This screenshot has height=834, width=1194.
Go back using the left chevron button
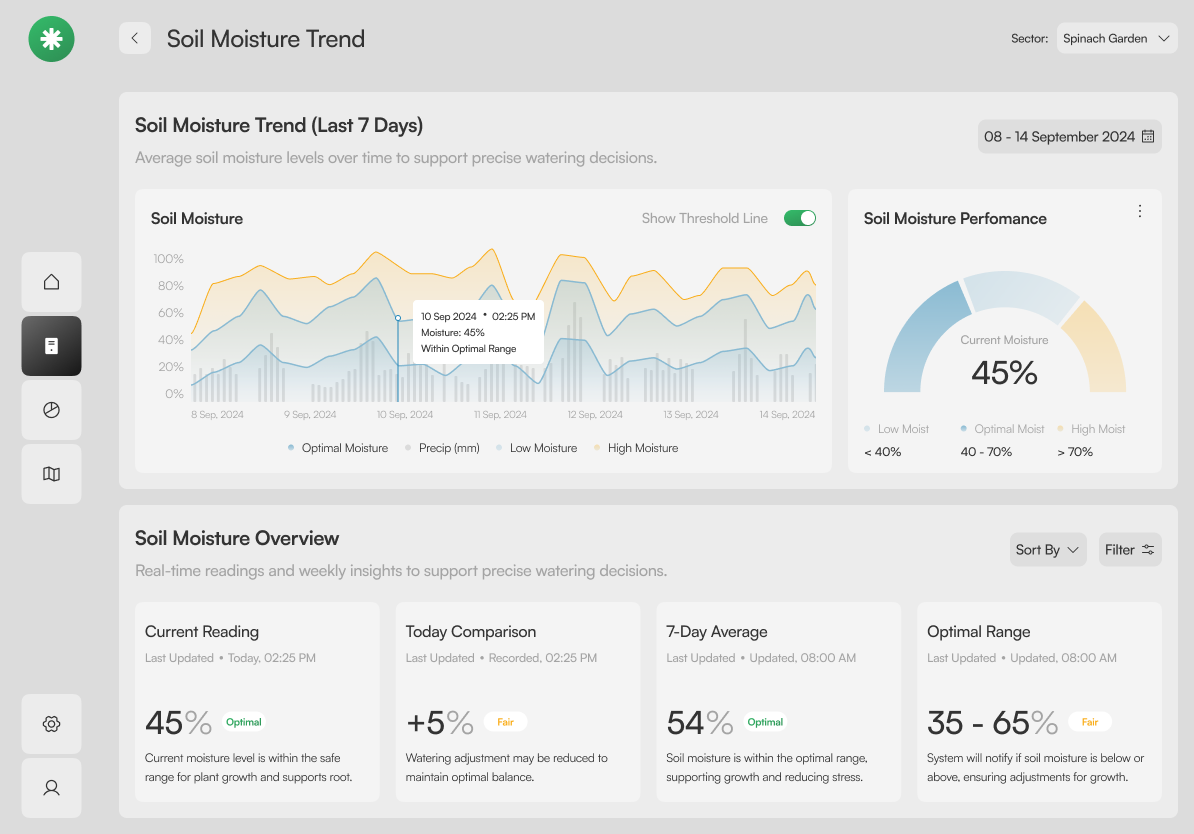(135, 38)
